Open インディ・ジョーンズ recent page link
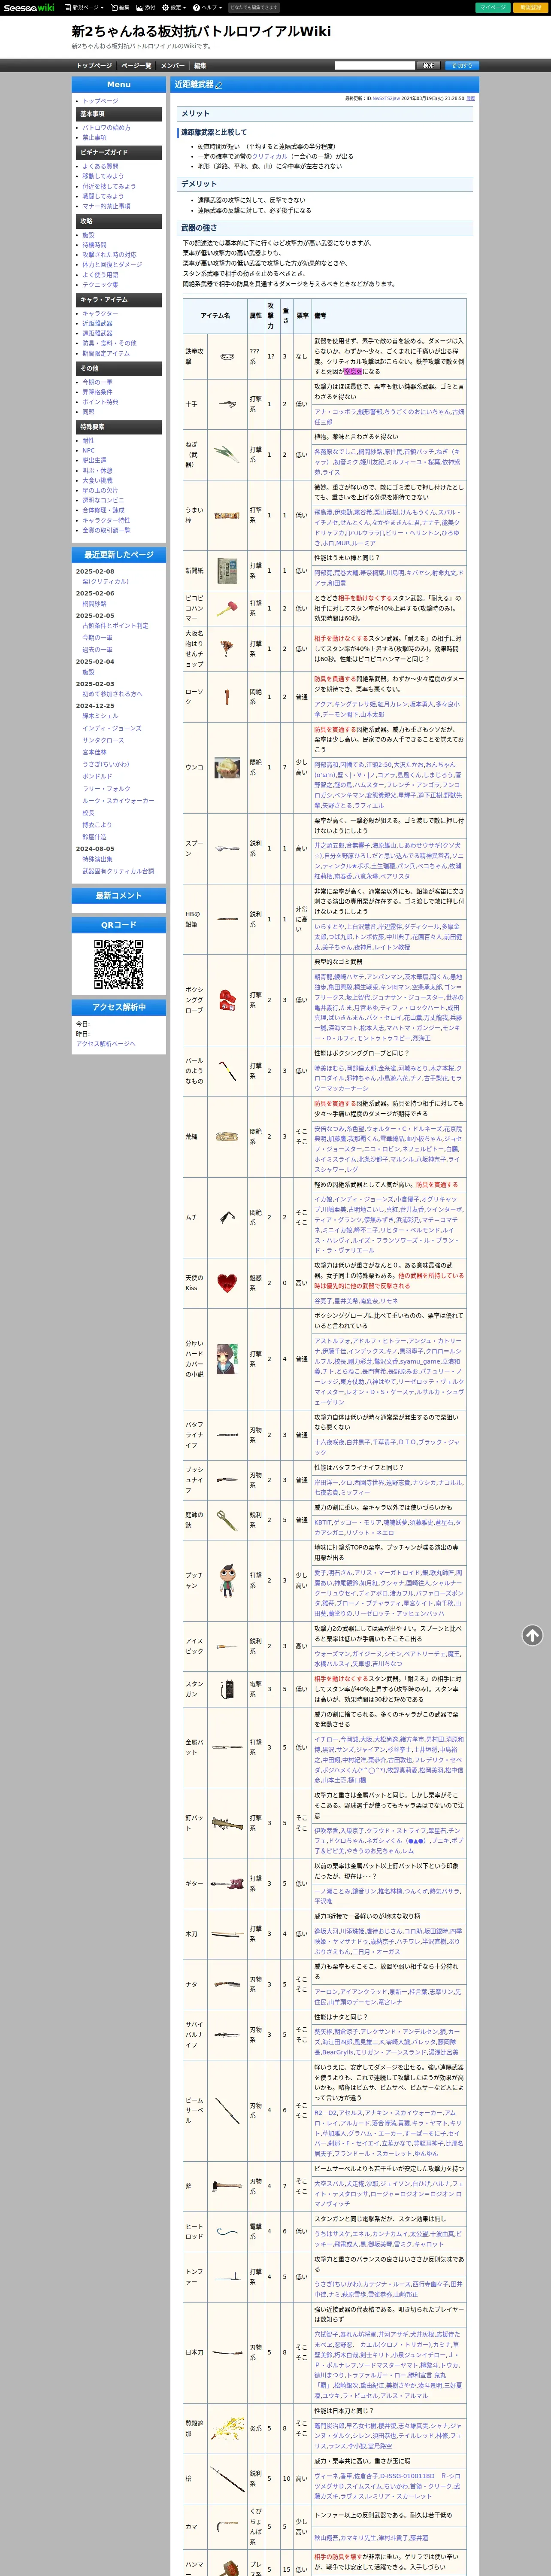Image resolution: width=551 pixels, height=2576 pixels. (112, 728)
